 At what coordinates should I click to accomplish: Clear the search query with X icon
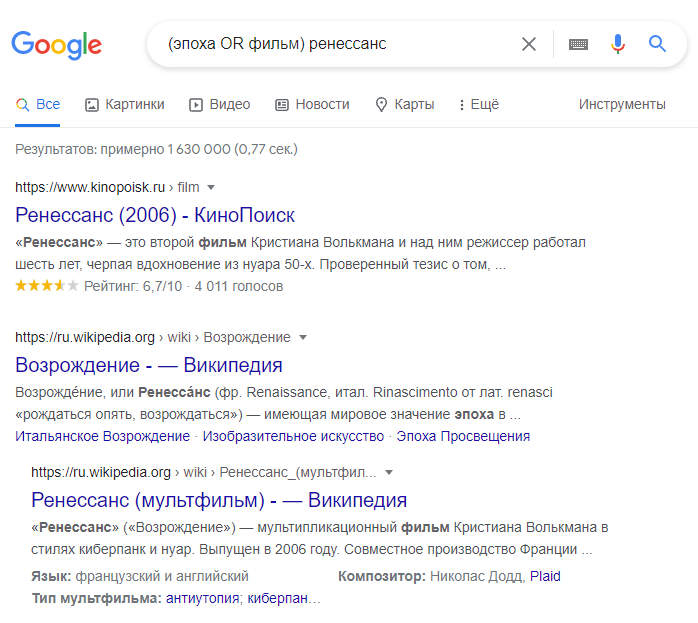(529, 44)
